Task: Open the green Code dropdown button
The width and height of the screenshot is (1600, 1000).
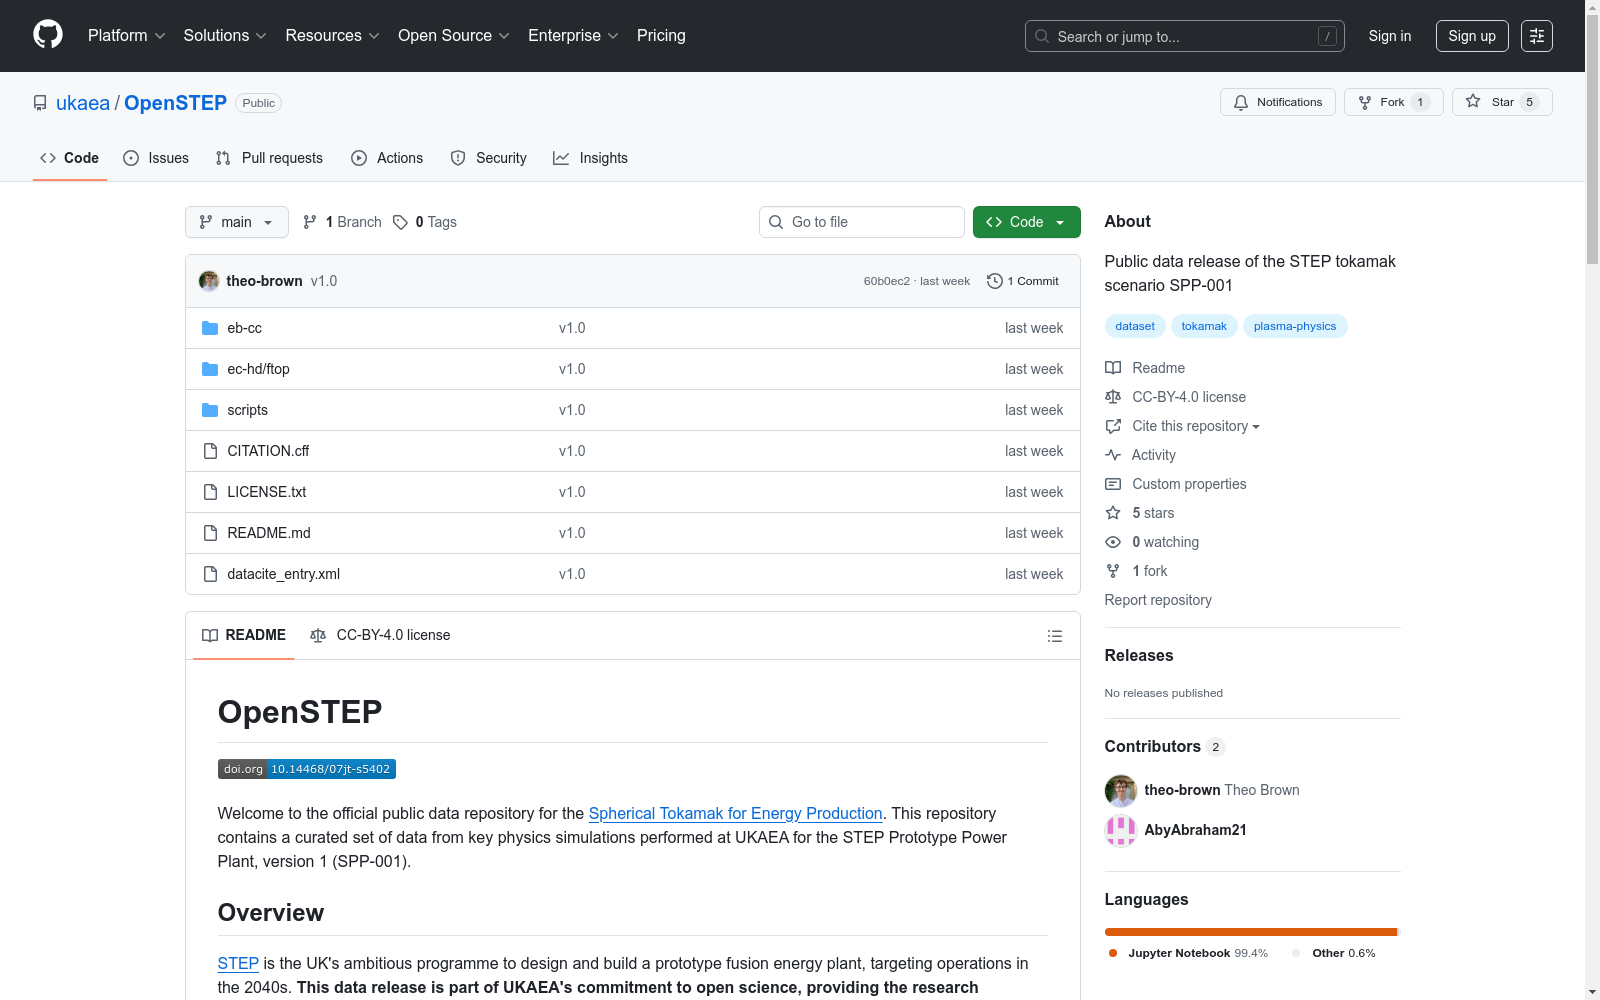Action: [1026, 222]
